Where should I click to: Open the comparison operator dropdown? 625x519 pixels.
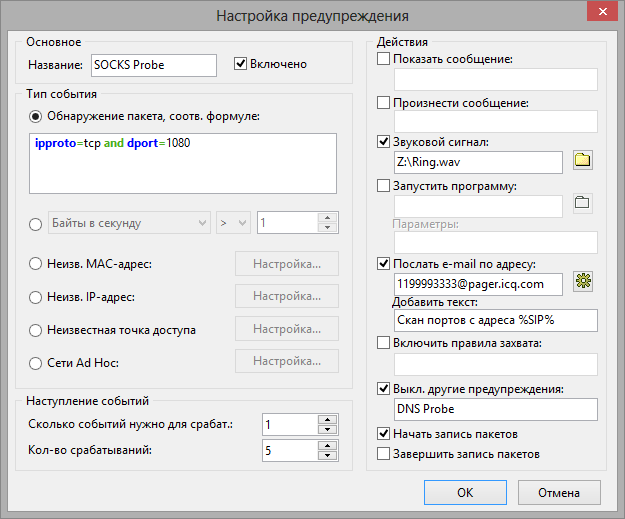coord(234,223)
